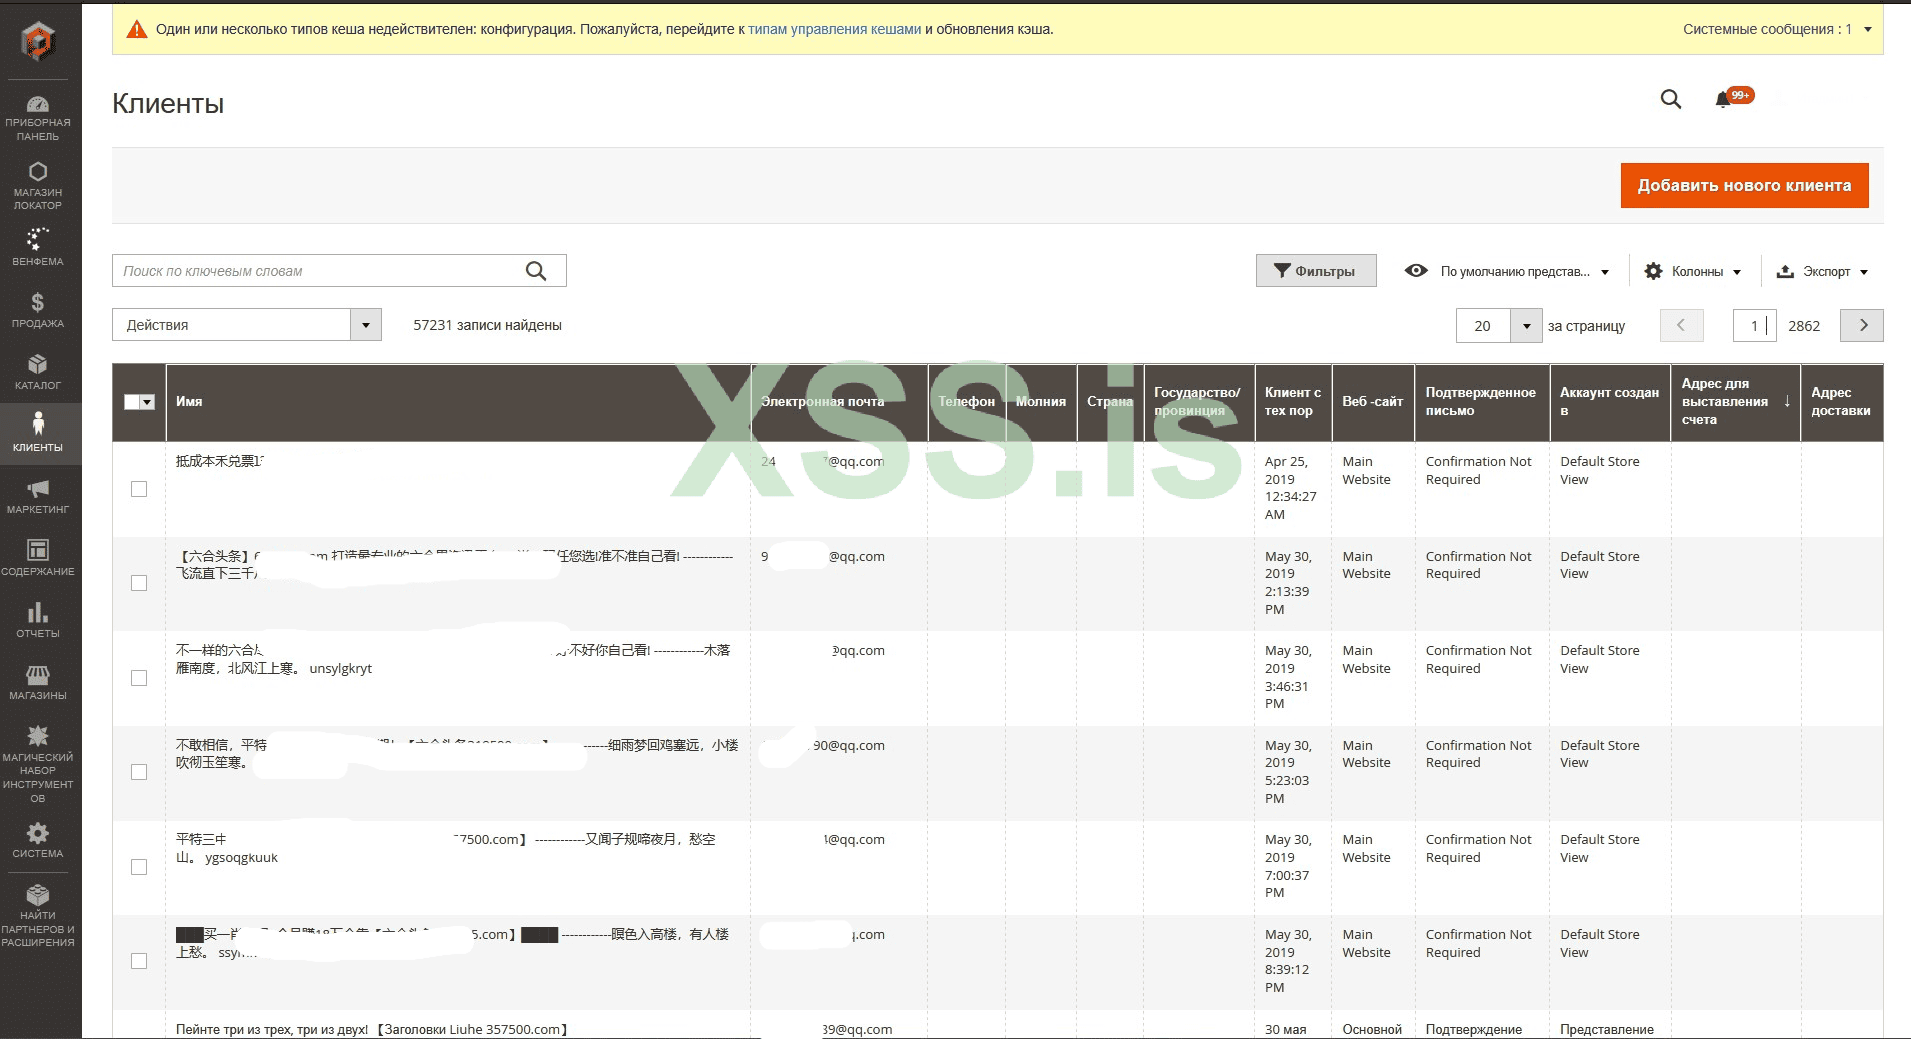Expand the Системные сообщения dropdown
This screenshot has height=1039, width=1911.
point(1778,29)
